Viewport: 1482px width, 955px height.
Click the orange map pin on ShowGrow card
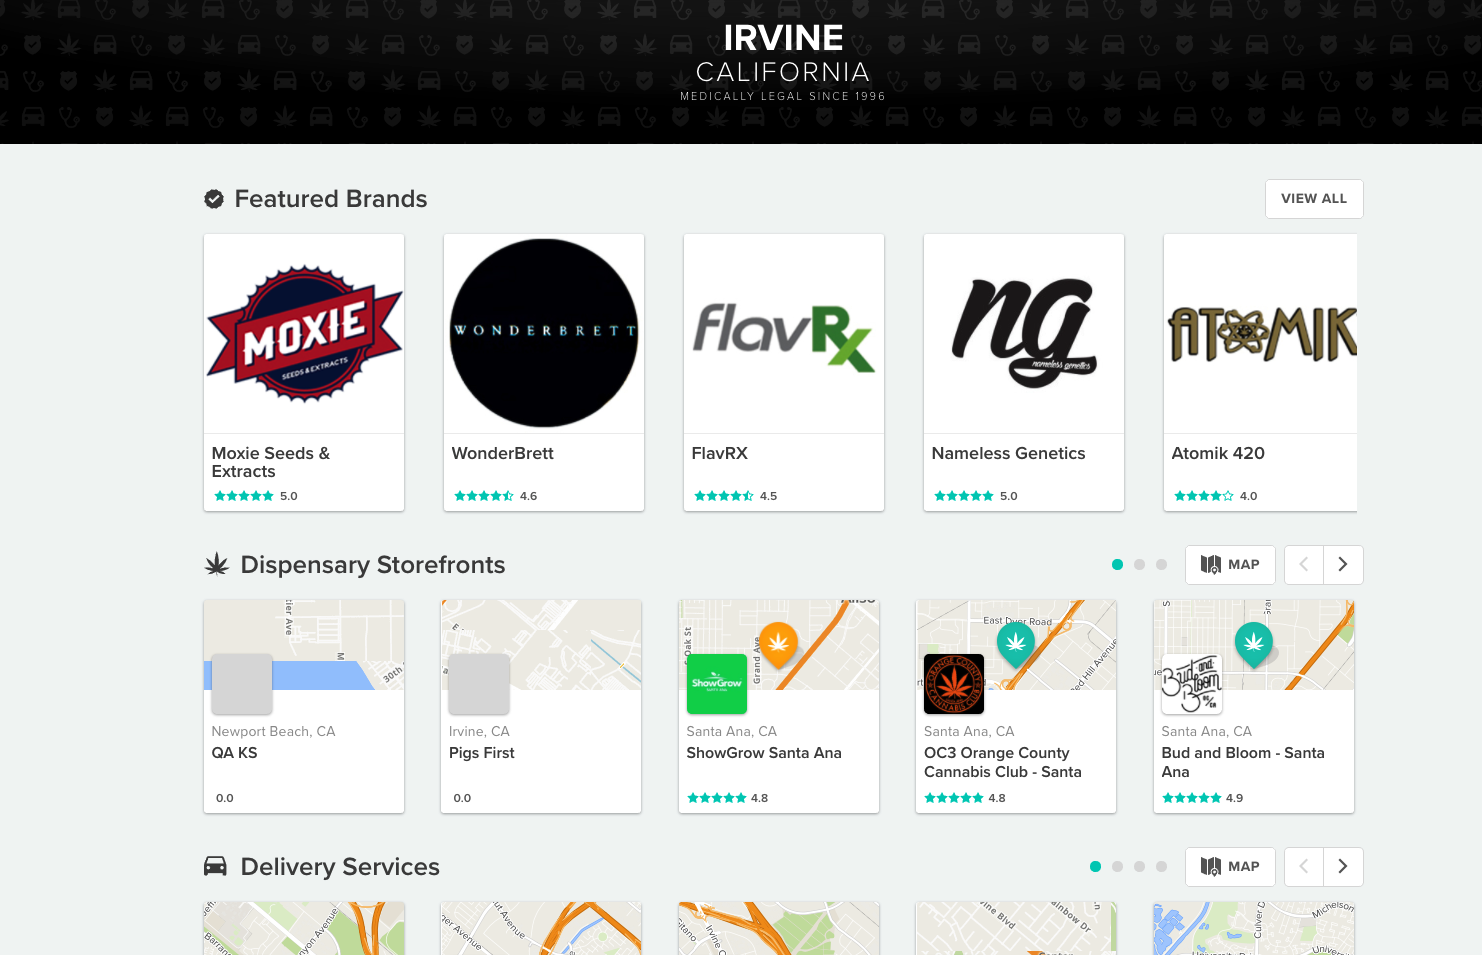point(778,644)
